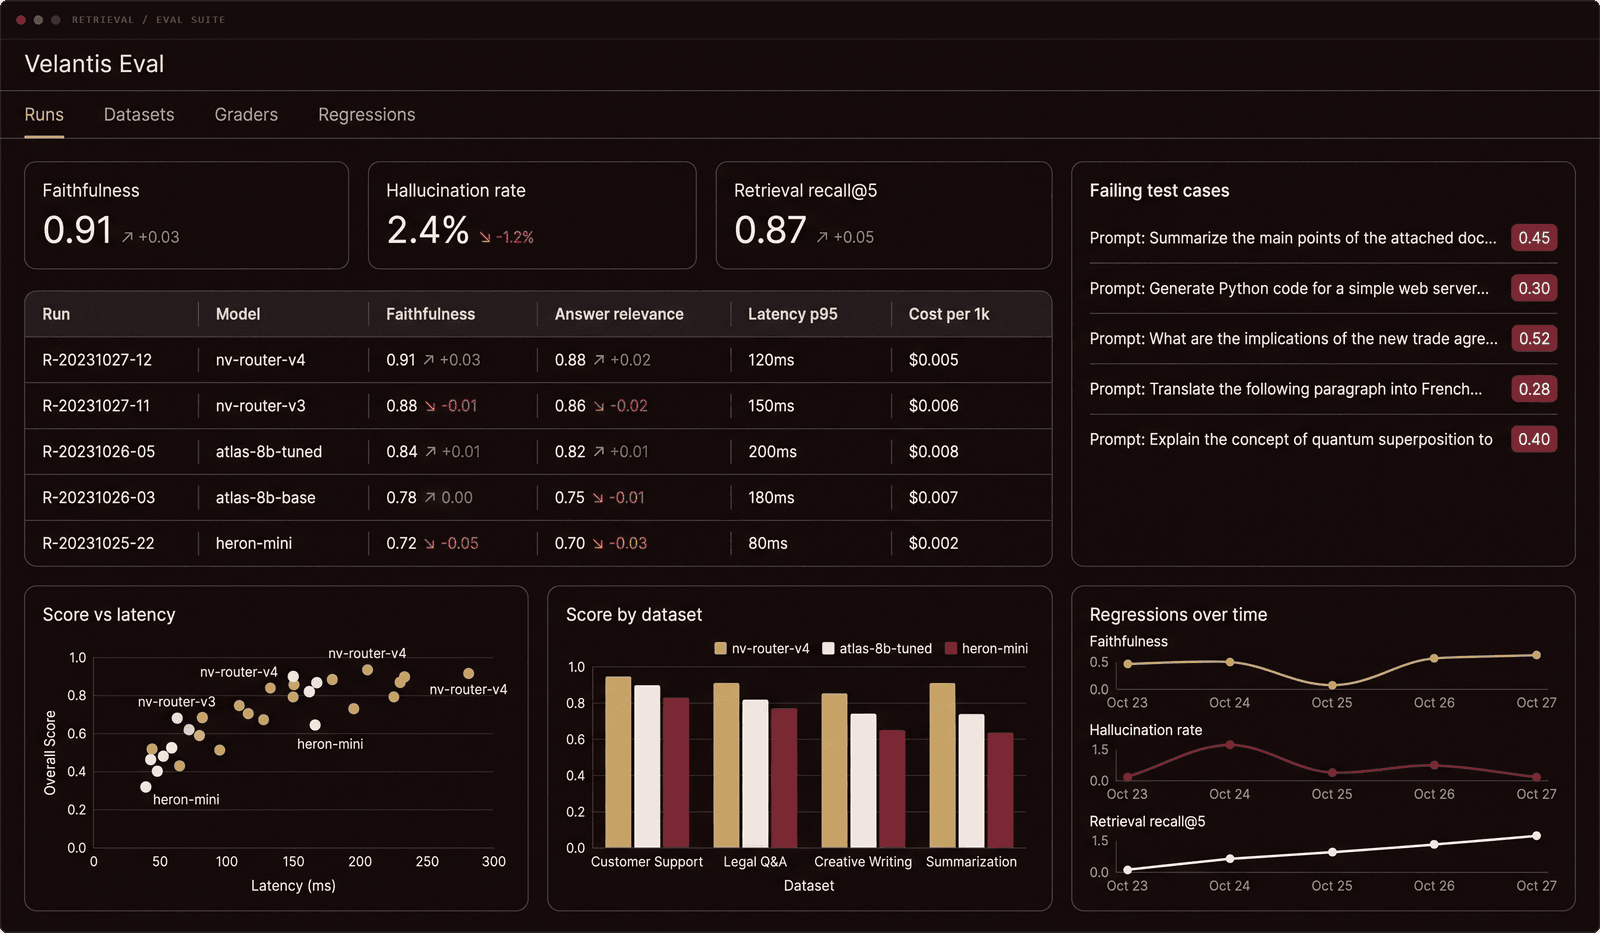Image resolution: width=1600 pixels, height=933 pixels.
Task: Click the 0.45 failing score badge
Action: tap(1534, 238)
